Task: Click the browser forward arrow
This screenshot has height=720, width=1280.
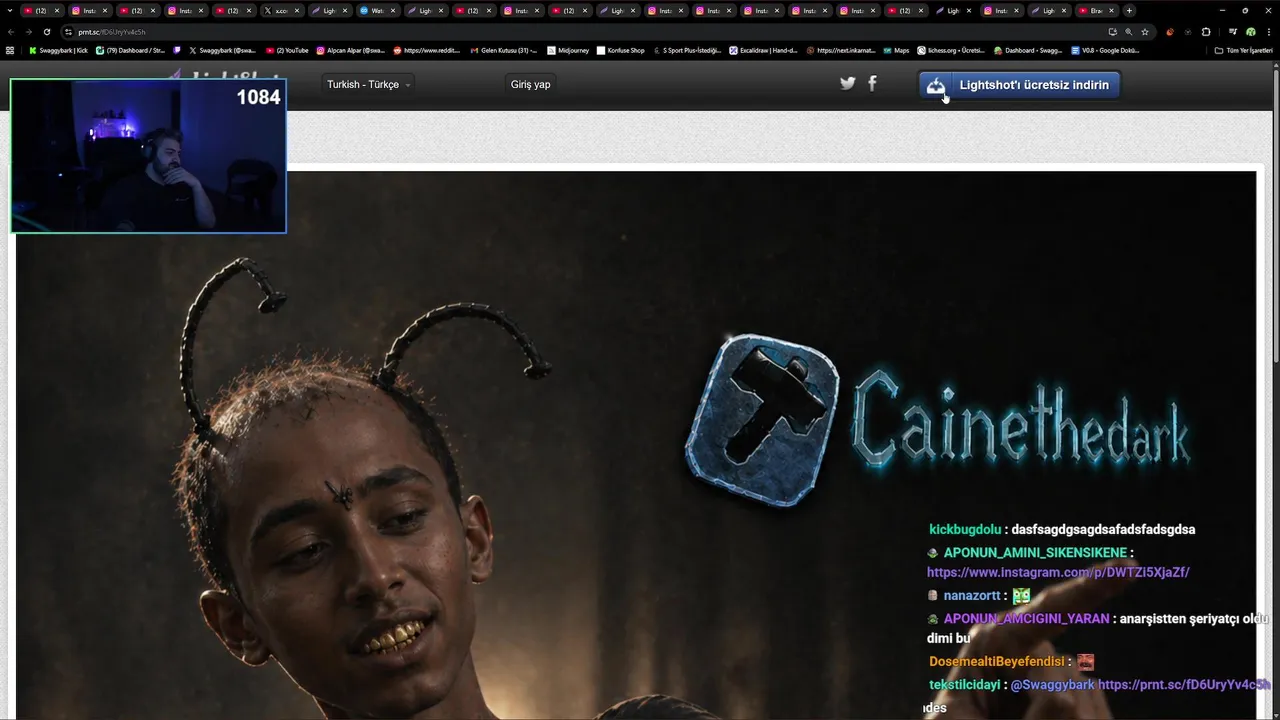Action: tap(28, 32)
